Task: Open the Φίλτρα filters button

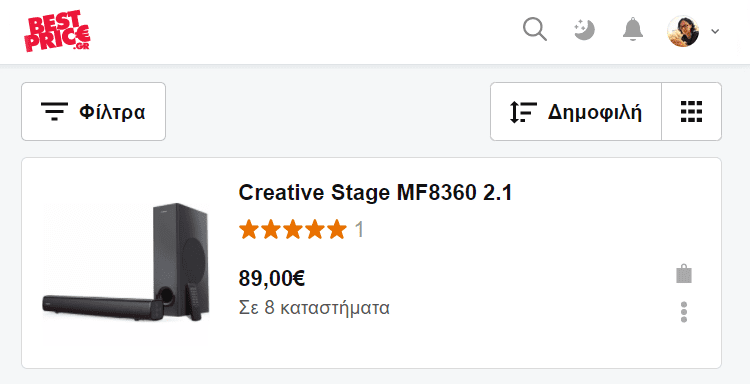Action: click(94, 111)
